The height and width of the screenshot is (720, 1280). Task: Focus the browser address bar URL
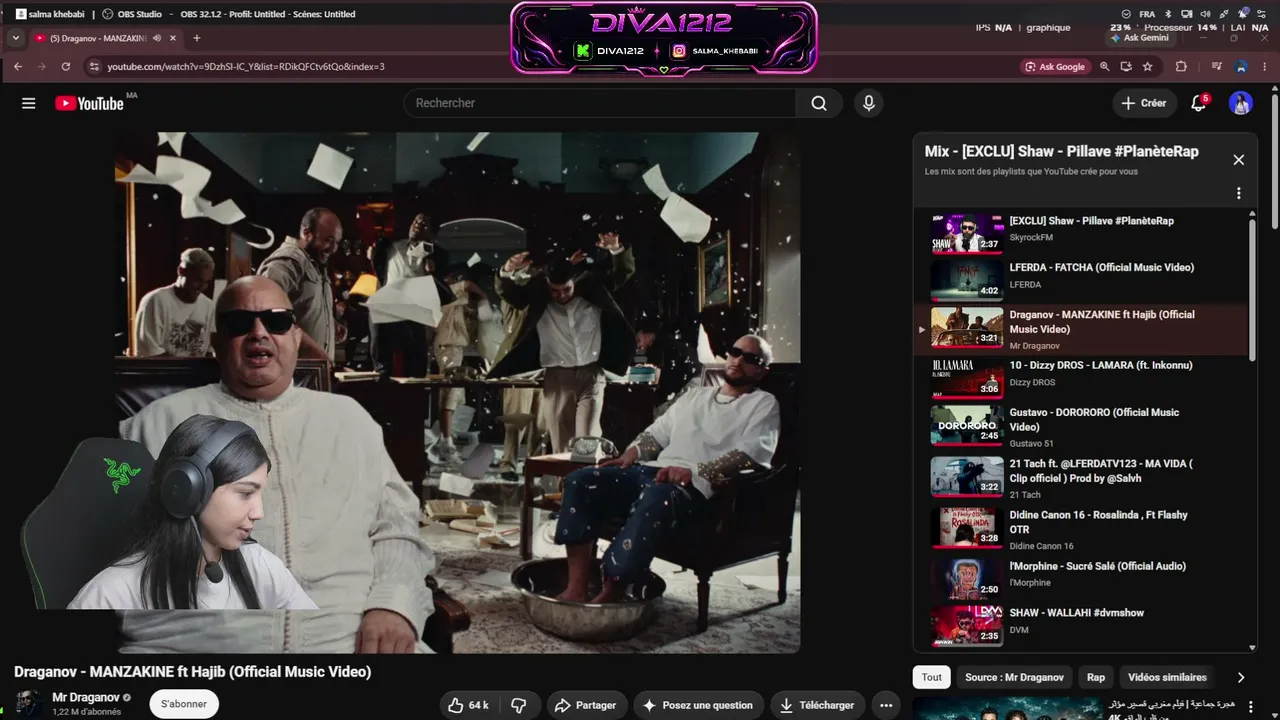click(246, 66)
